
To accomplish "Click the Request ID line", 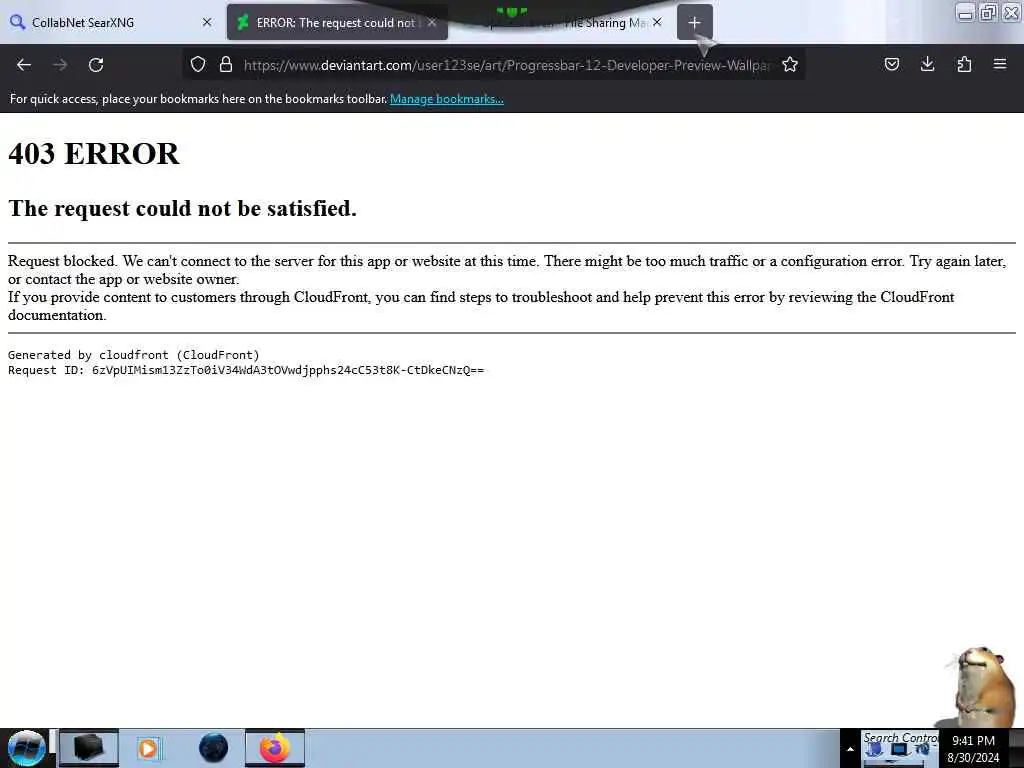I will (246, 370).
